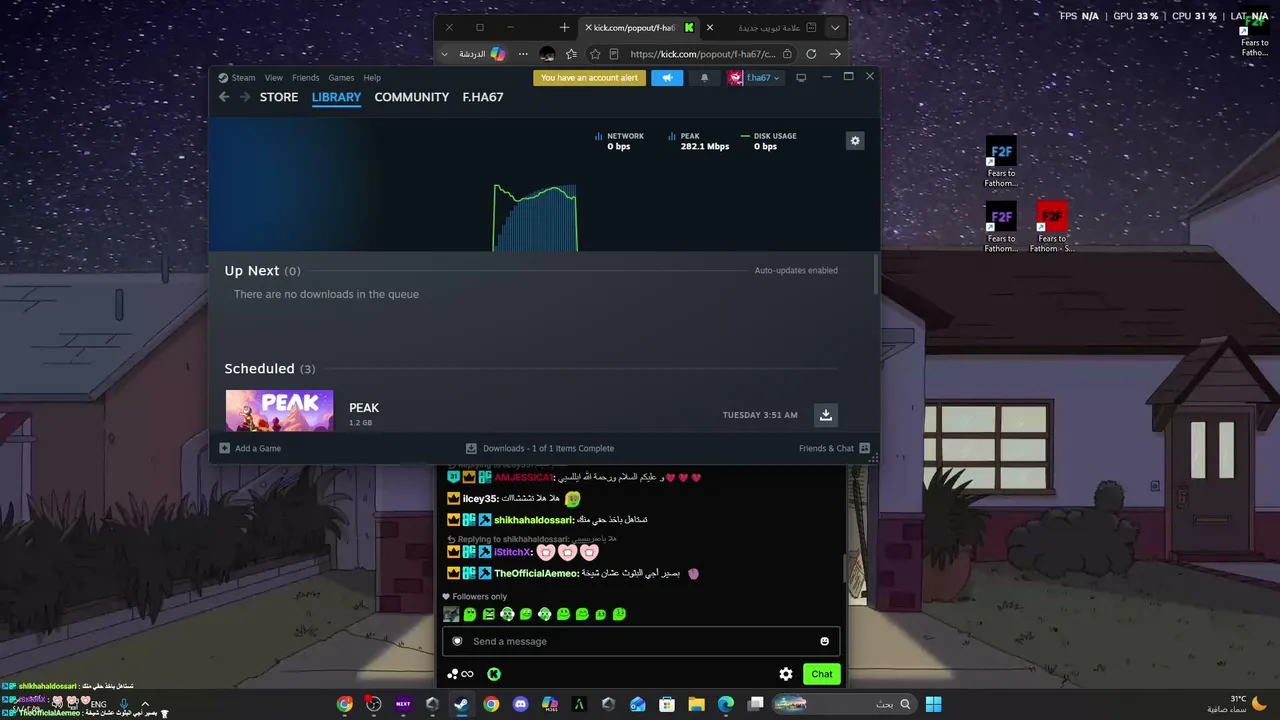Go back using Steam's back arrow
The image size is (1280, 720).
(224, 97)
